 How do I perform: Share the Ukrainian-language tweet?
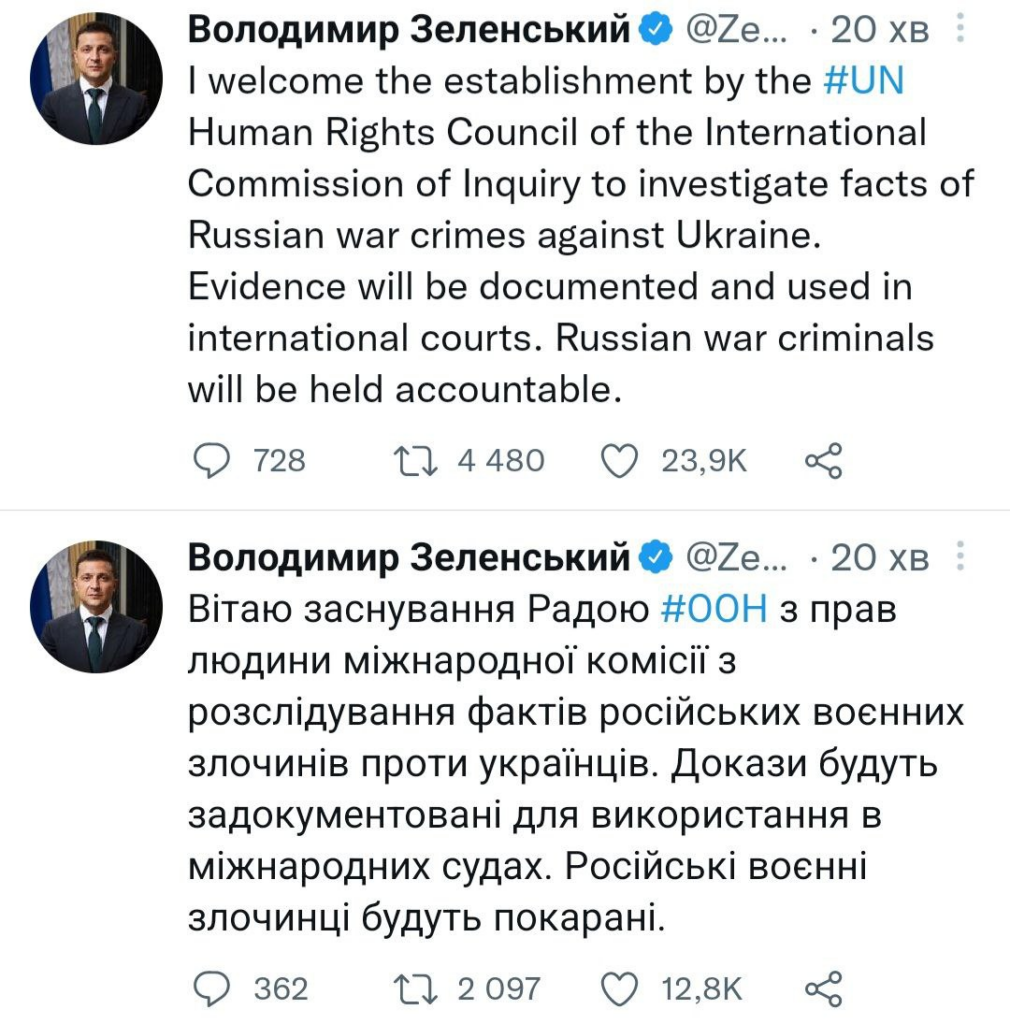tap(823, 989)
